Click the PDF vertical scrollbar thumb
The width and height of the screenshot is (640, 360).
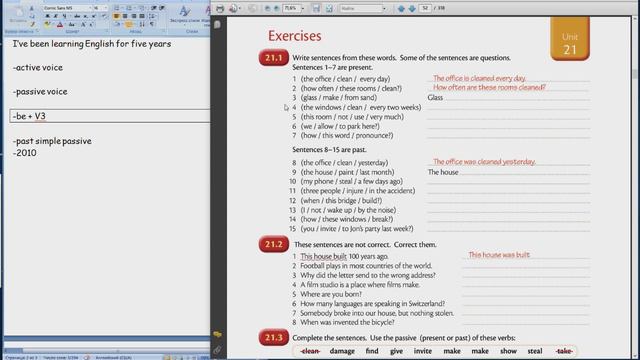(x=635, y=74)
